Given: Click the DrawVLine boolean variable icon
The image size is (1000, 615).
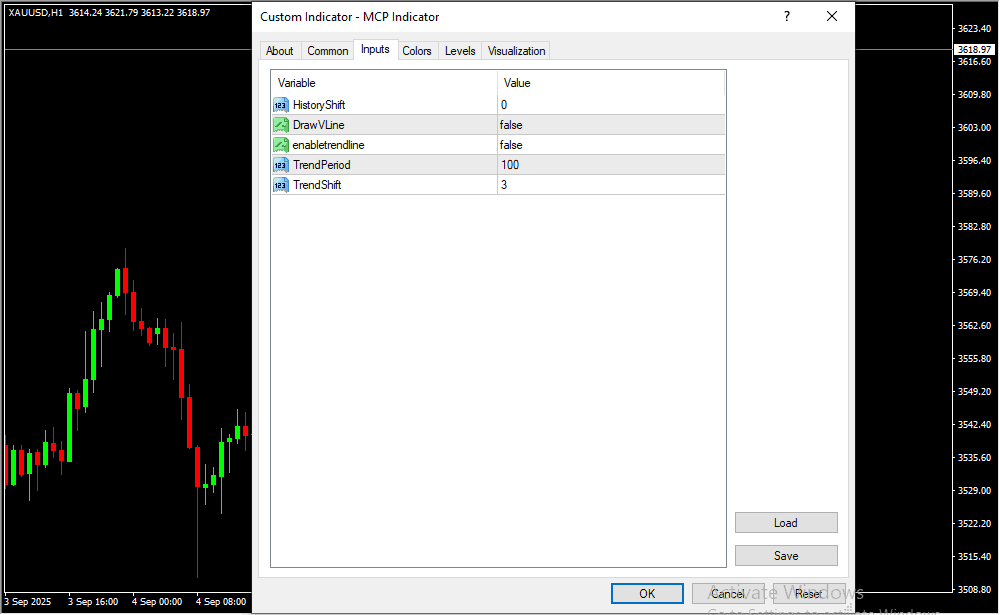Looking at the screenshot, I should pyautogui.click(x=281, y=125).
